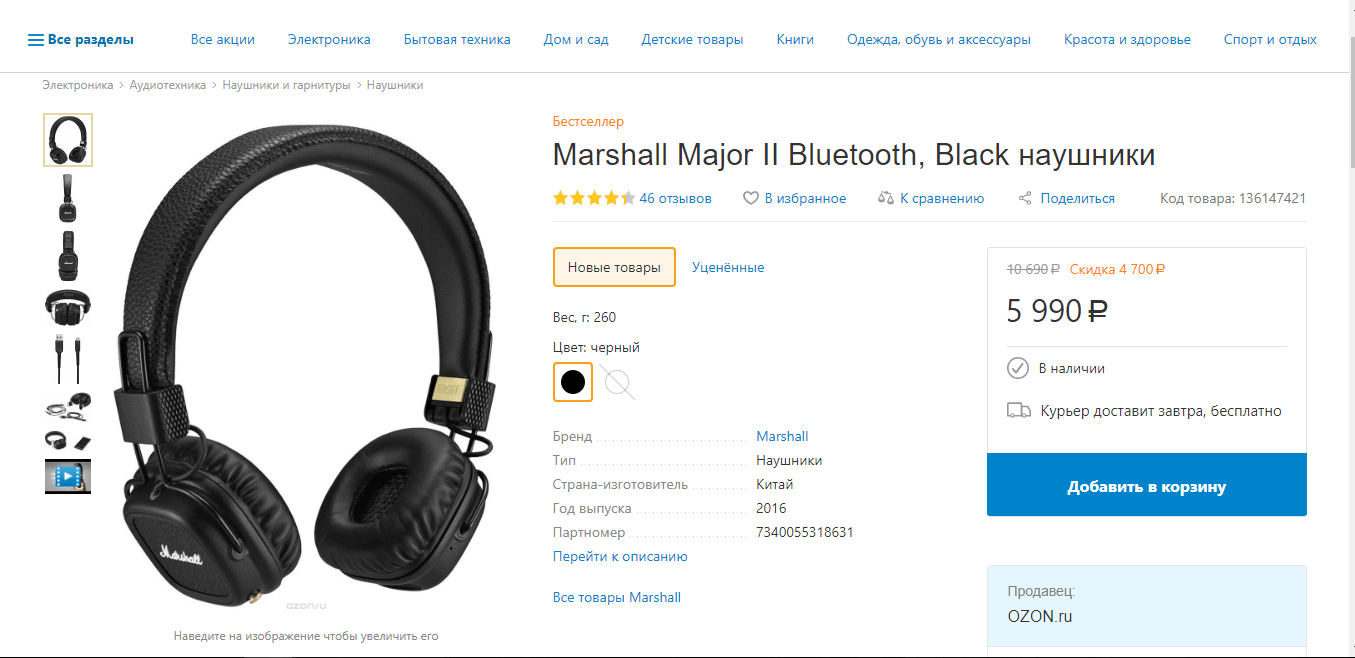This screenshot has height=658, width=1355.
Task: Open the Электроника menu section
Action: pos(329,40)
